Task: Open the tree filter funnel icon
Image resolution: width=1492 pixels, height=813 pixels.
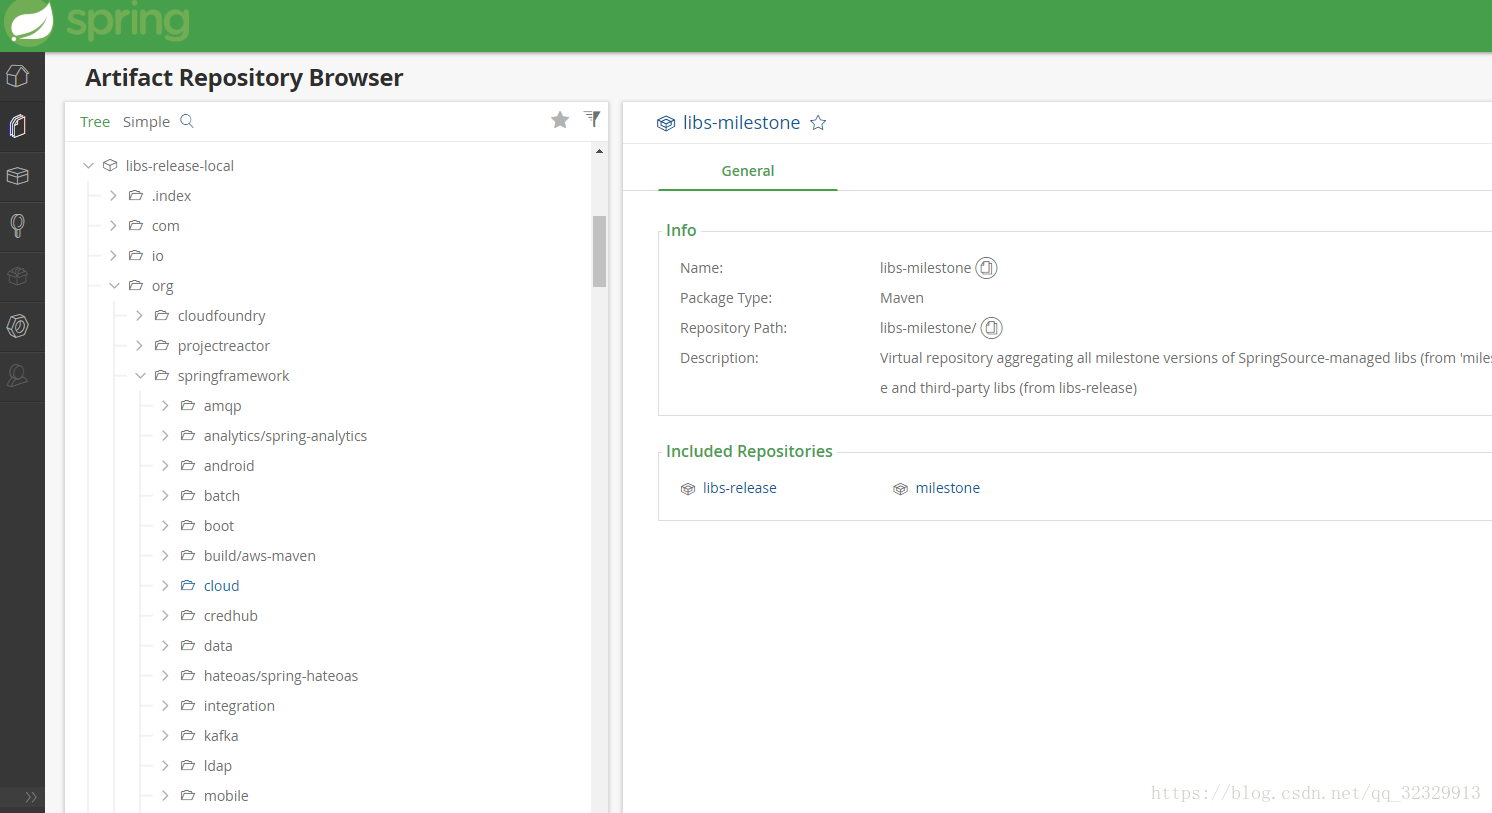Action: [592, 119]
